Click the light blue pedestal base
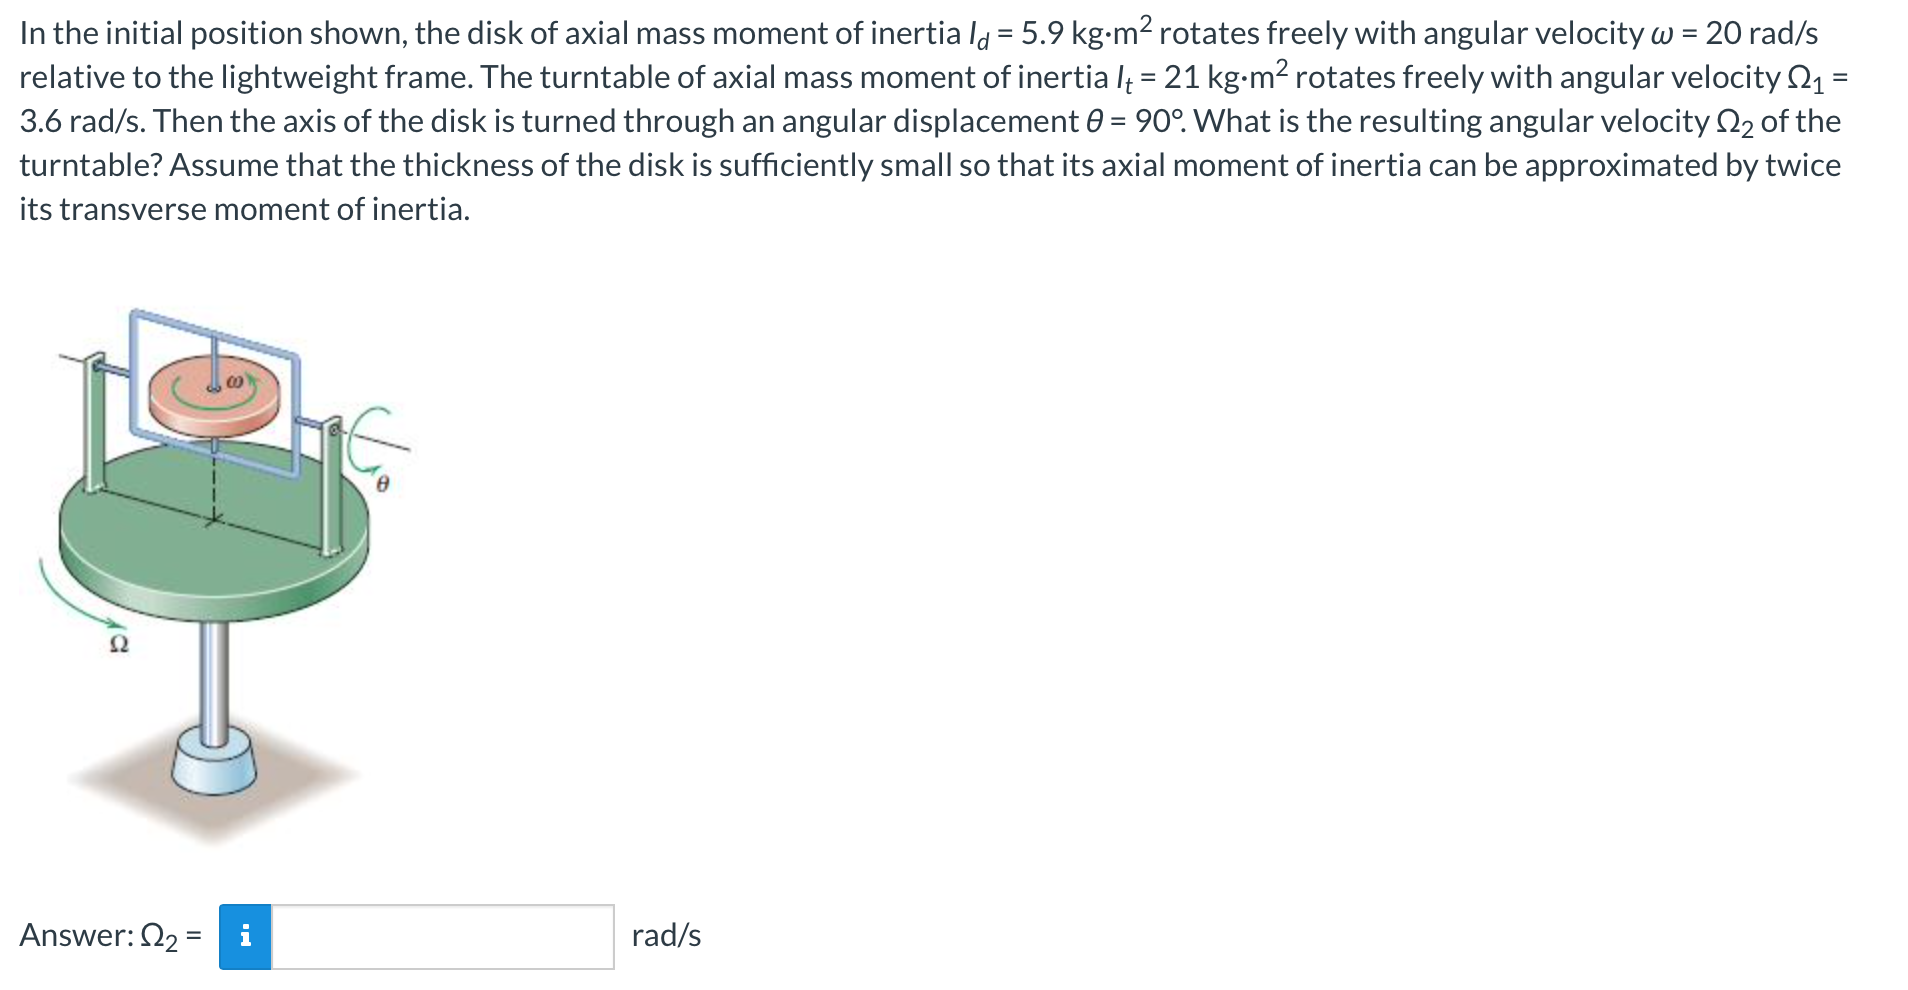 click(214, 761)
